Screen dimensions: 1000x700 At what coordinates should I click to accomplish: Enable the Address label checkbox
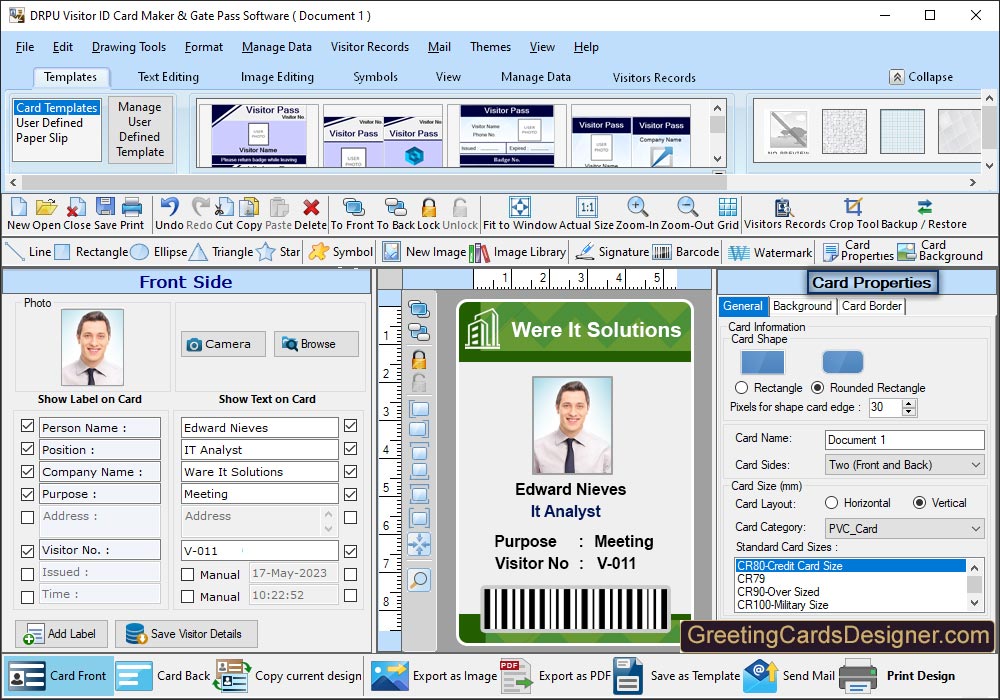(x=27, y=517)
